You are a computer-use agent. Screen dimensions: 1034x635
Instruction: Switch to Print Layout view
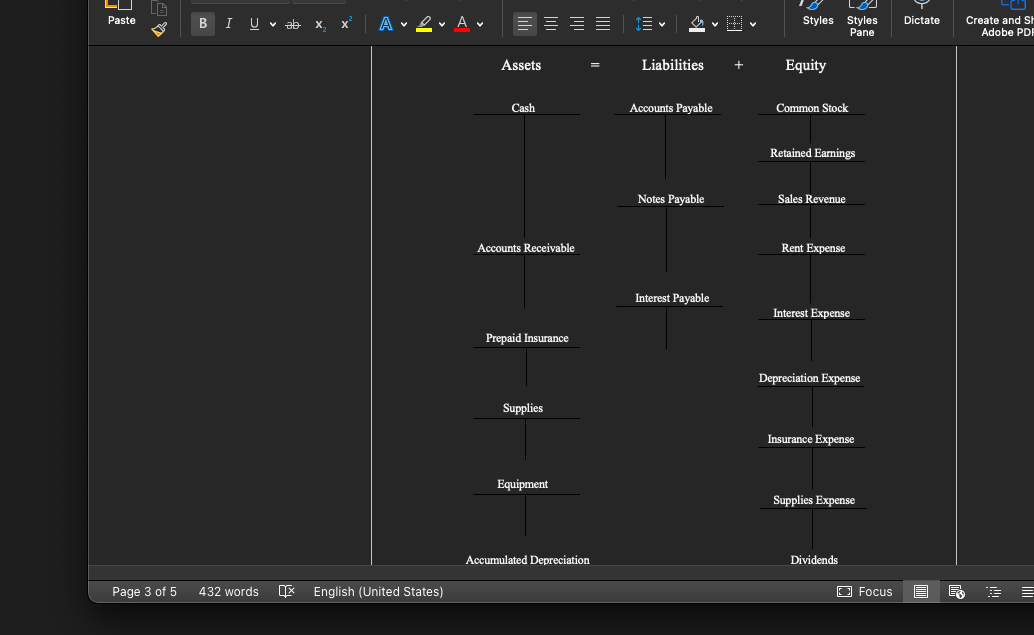pyautogui.click(x=921, y=591)
